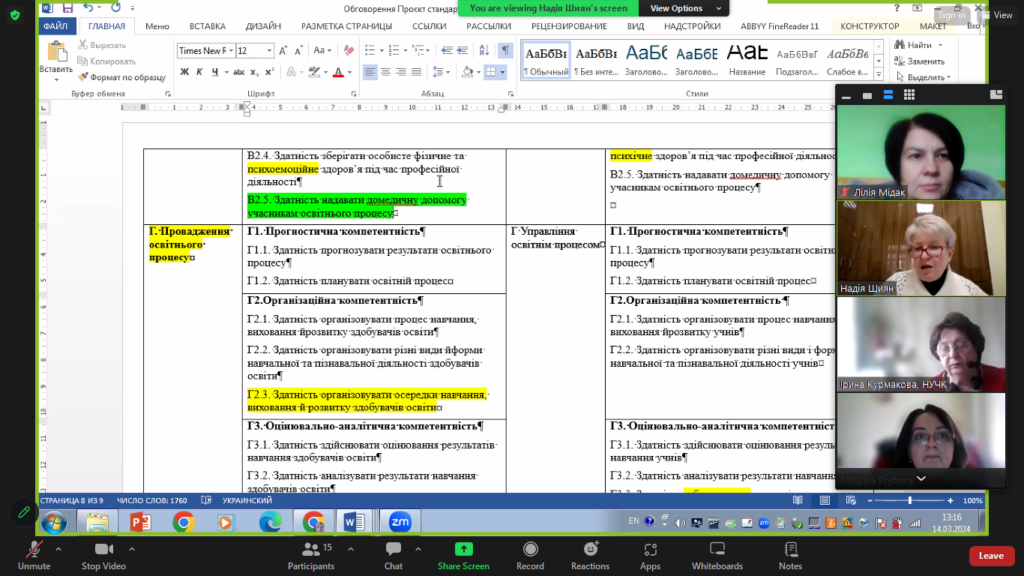Open the font name dropdown
Viewport: 1024px width, 576px height.
pyautogui.click(x=230, y=50)
